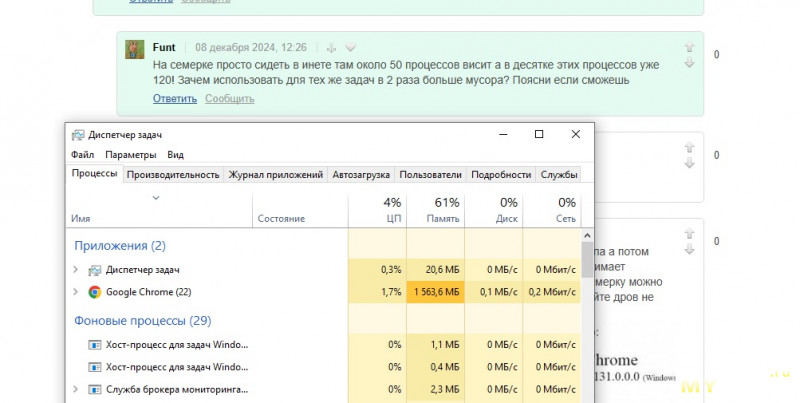Switch to the Пользователи tab
This screenshot has width=800, height=403.
430,174
